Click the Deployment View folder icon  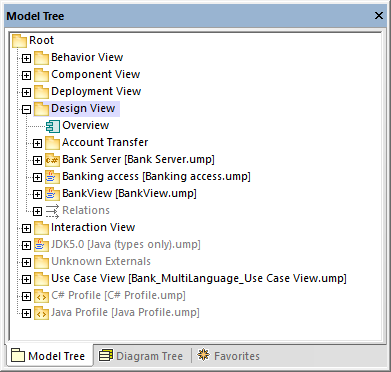41,92
